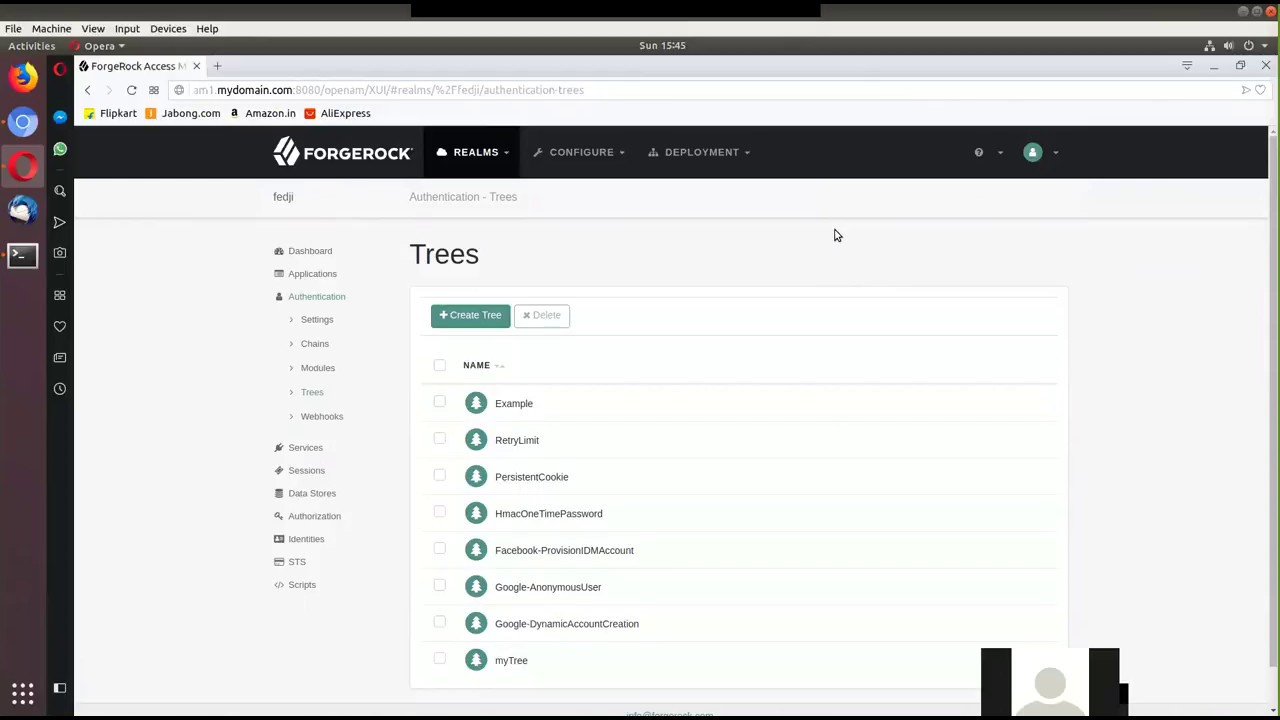Image resolution: width=1280 pixels, height=720 pixels.
Task: Click the RetryLimit tree icon
Action: click(476, 440)
